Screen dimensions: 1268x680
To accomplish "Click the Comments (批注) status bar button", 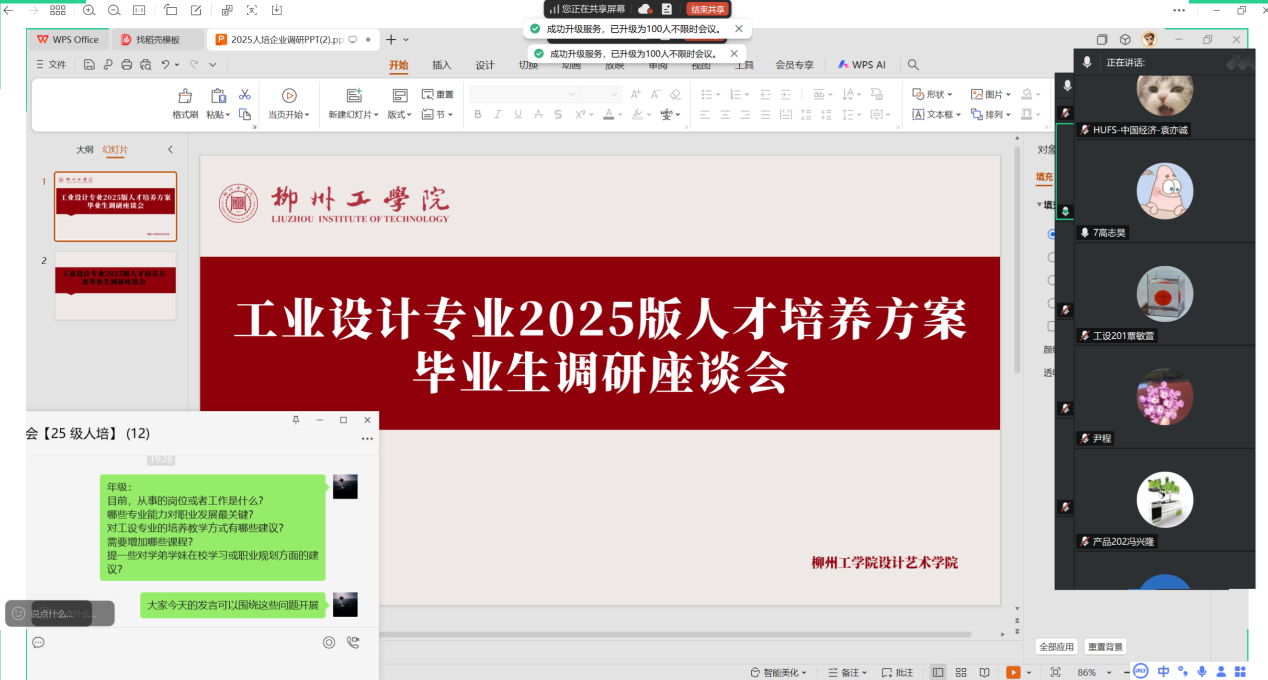I will pos(897,672).
